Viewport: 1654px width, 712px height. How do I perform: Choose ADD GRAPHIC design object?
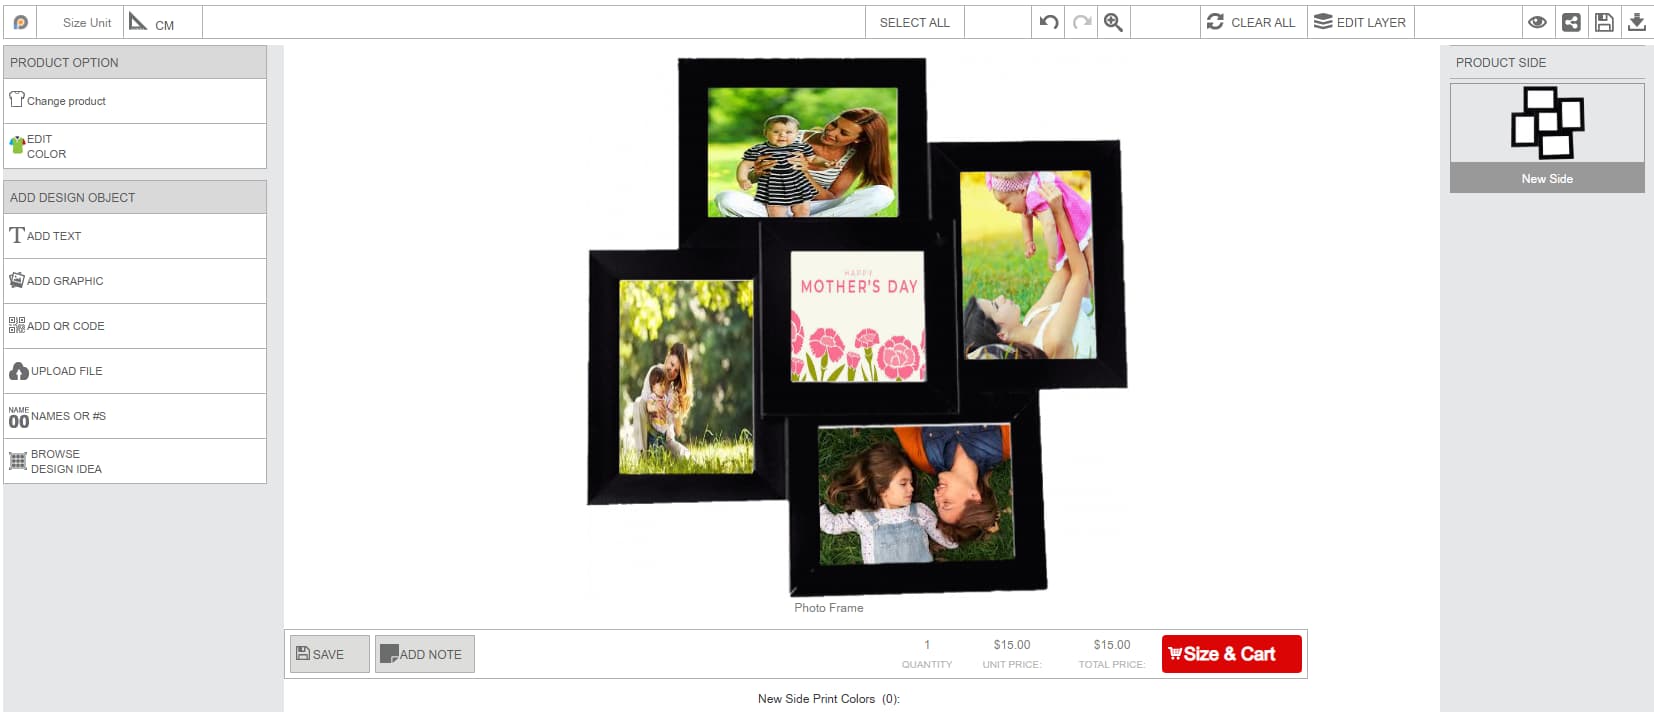pyautogui.click(x=135, y=281)
